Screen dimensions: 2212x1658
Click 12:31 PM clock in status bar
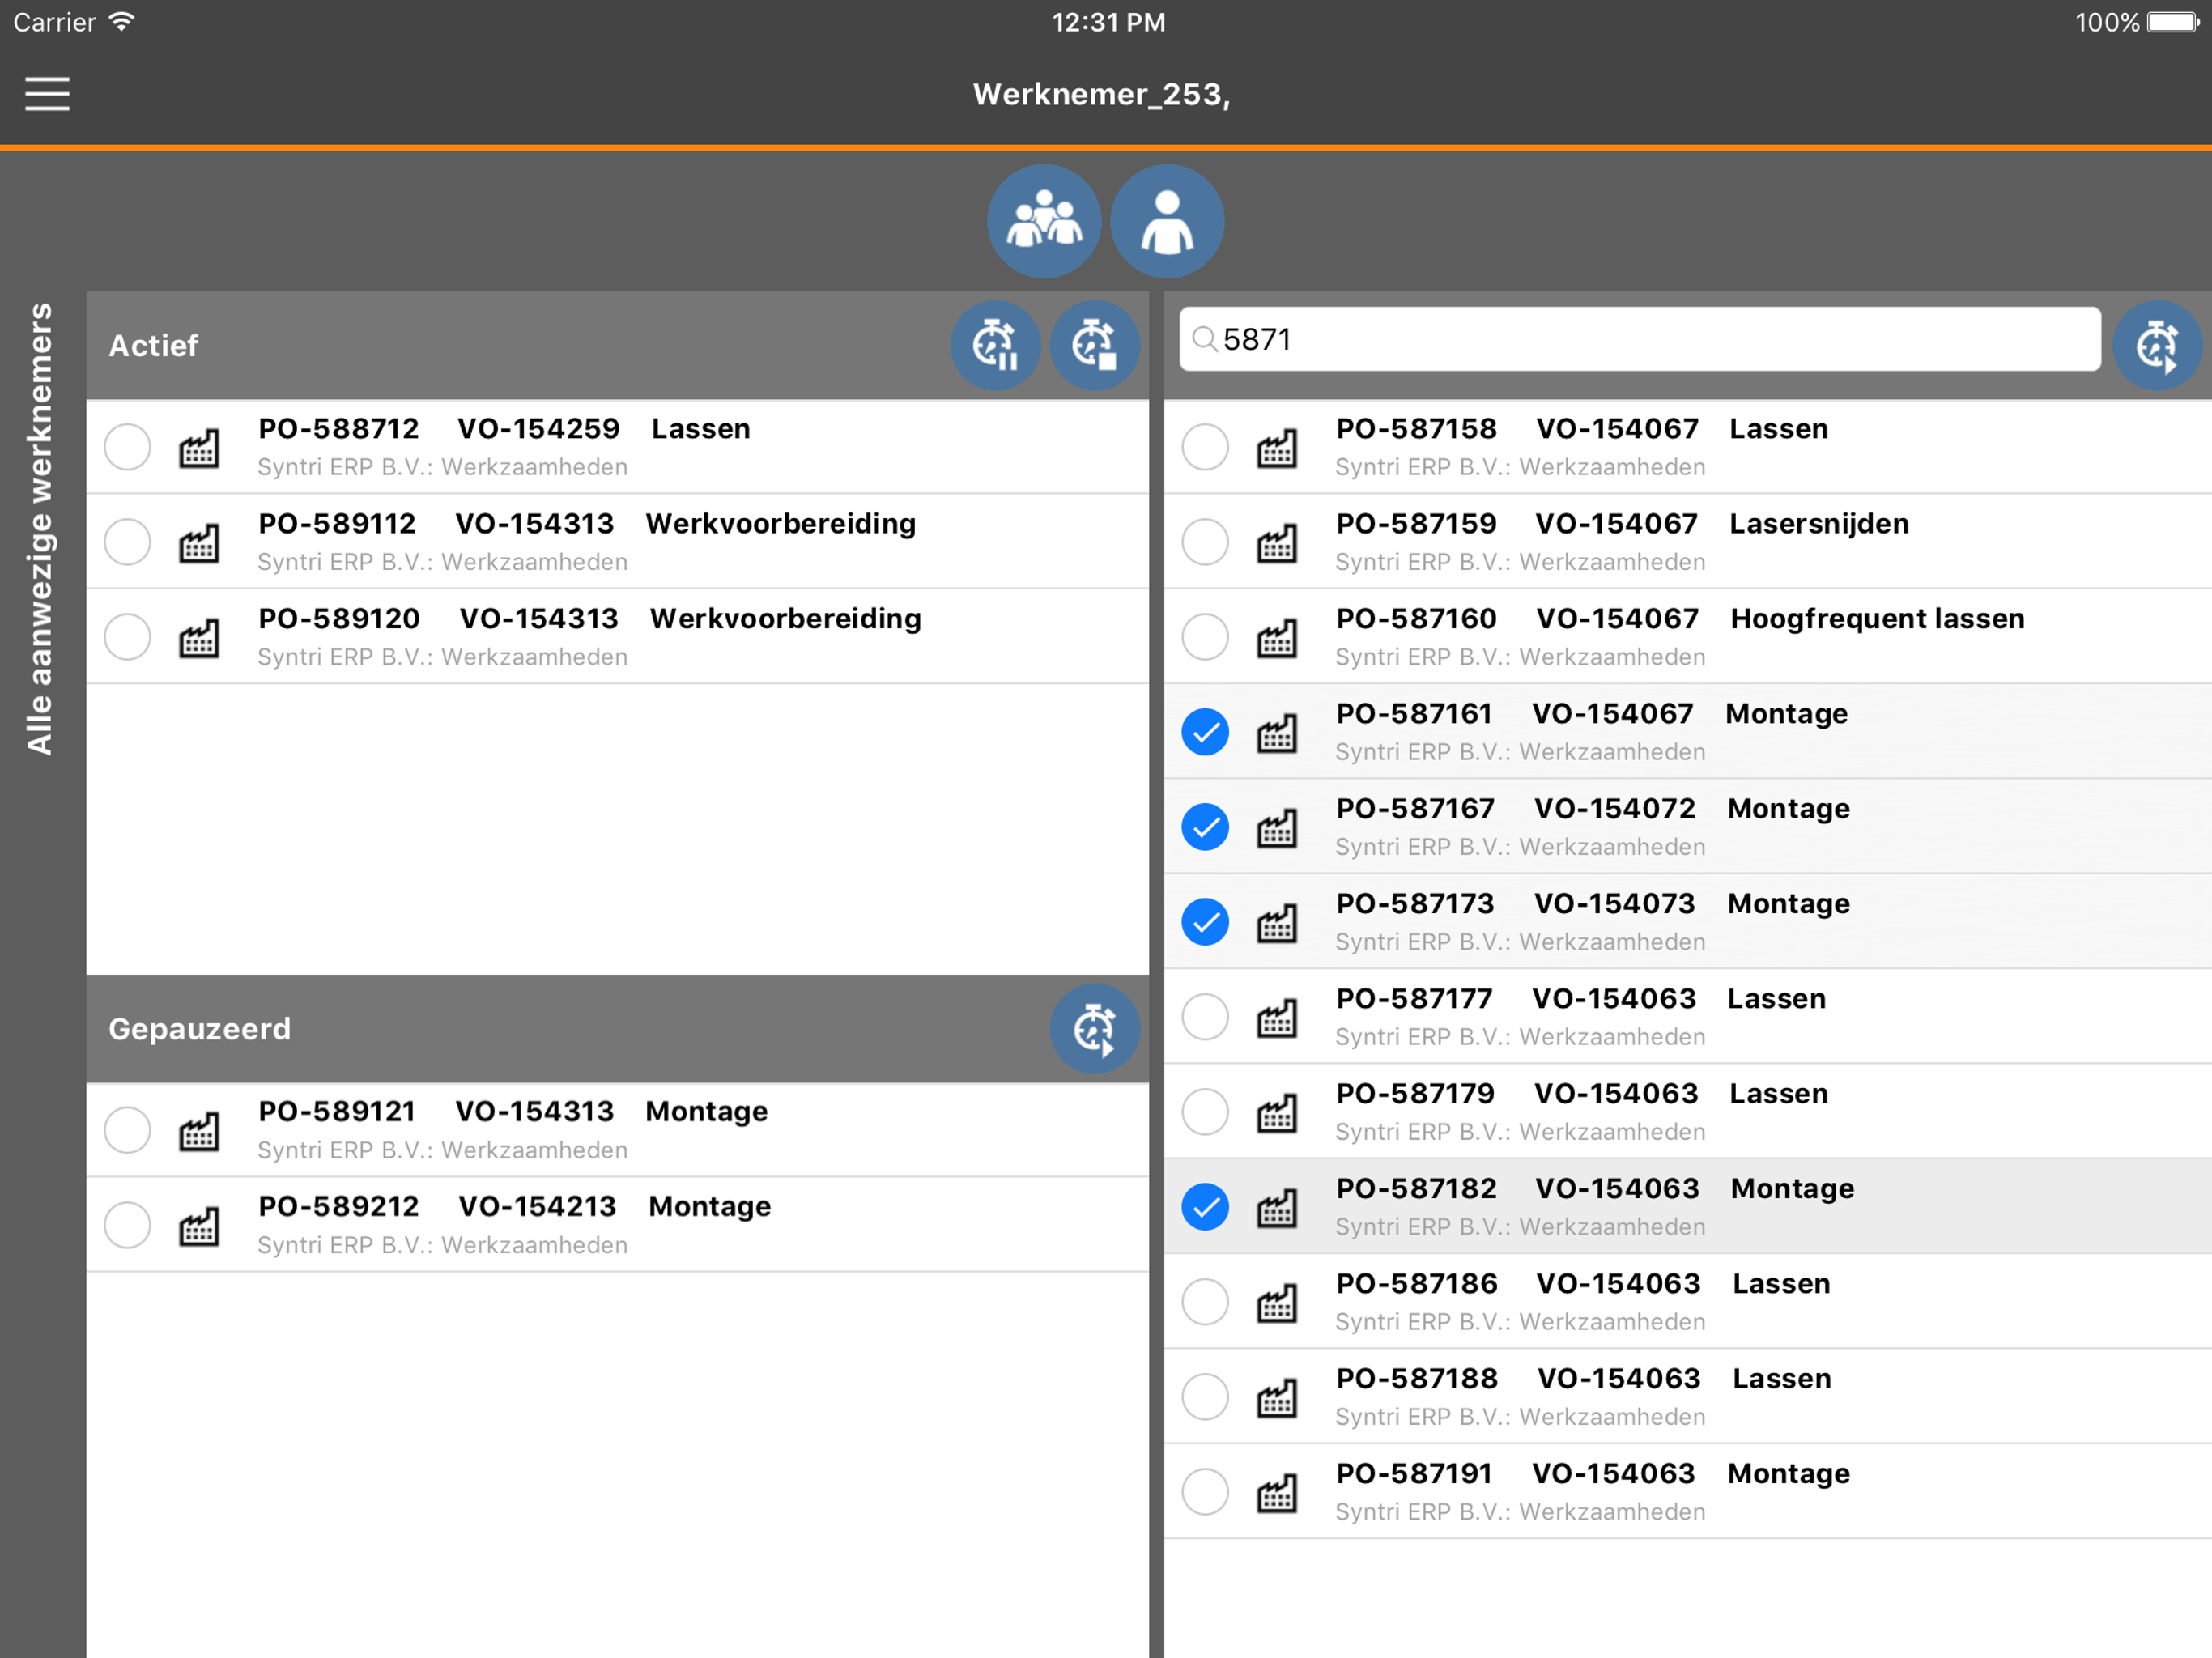coord(1108,22)
